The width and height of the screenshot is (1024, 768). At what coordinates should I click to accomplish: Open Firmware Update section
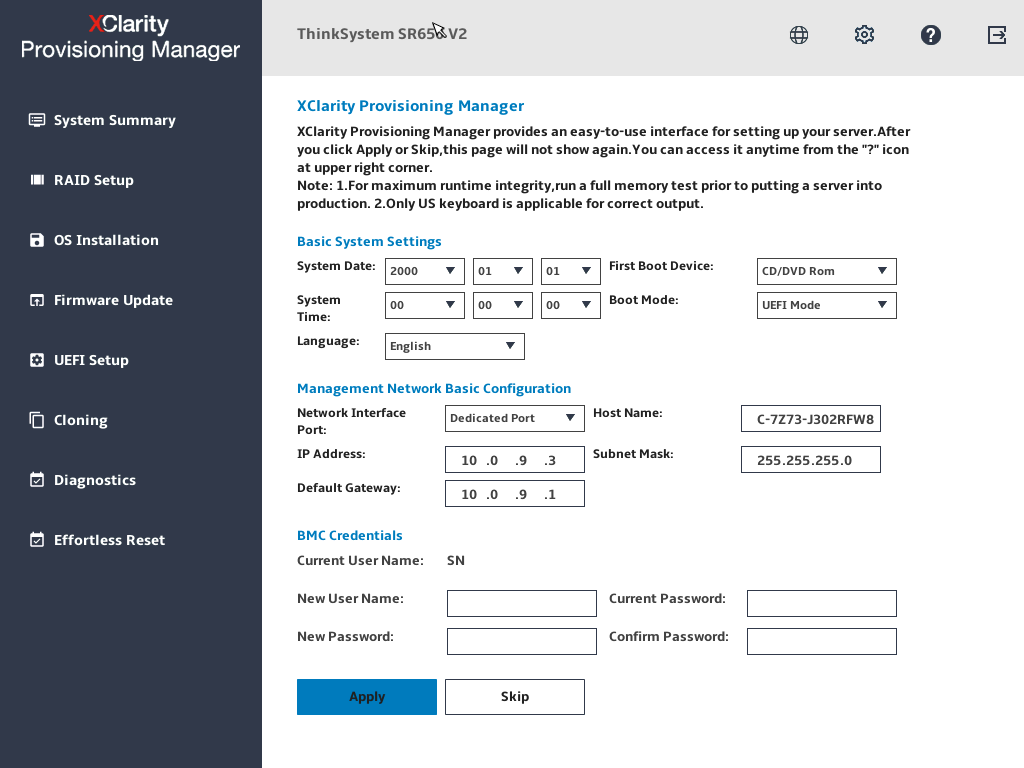click(114, 300)
